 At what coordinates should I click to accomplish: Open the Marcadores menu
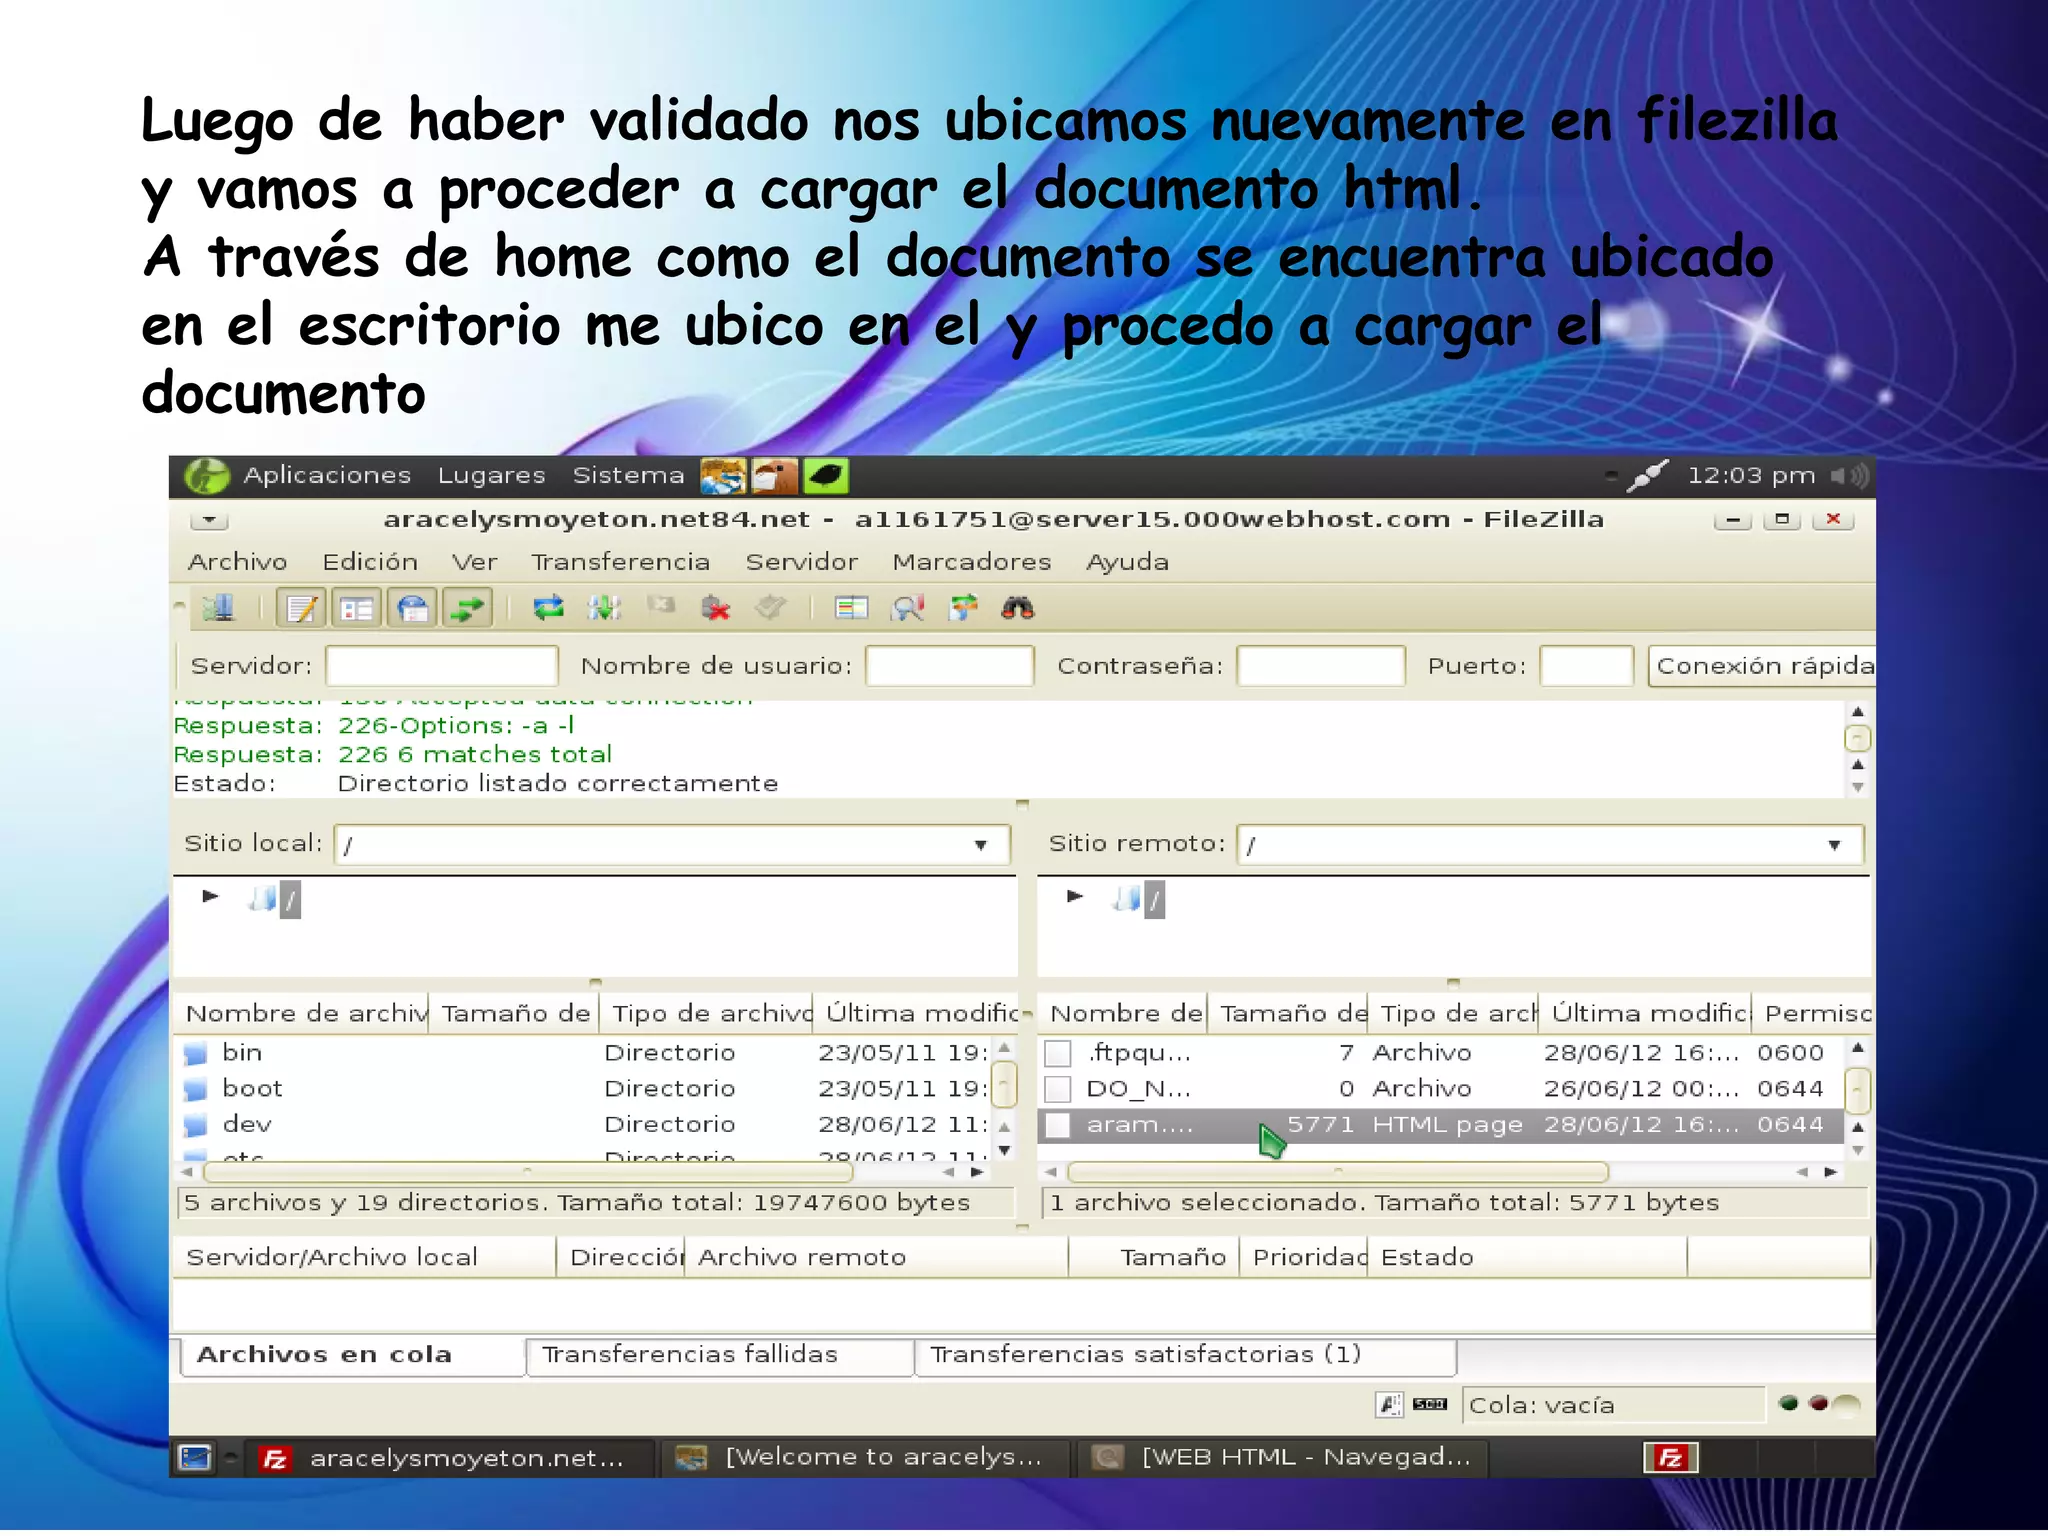(972, 562)
